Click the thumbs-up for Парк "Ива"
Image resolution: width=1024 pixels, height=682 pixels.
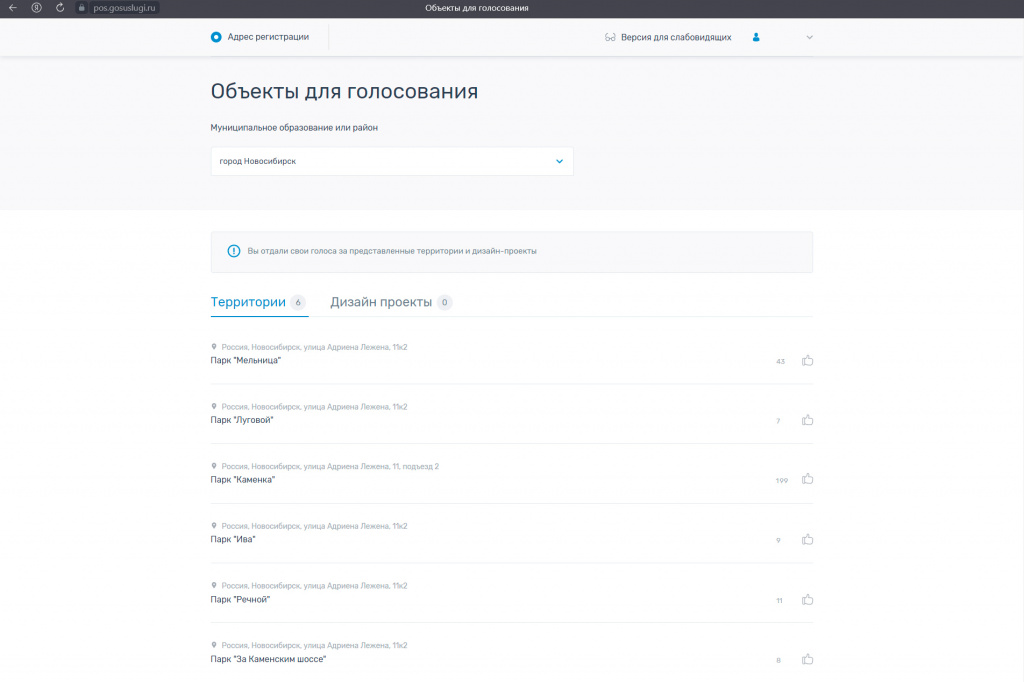(807, 539)
